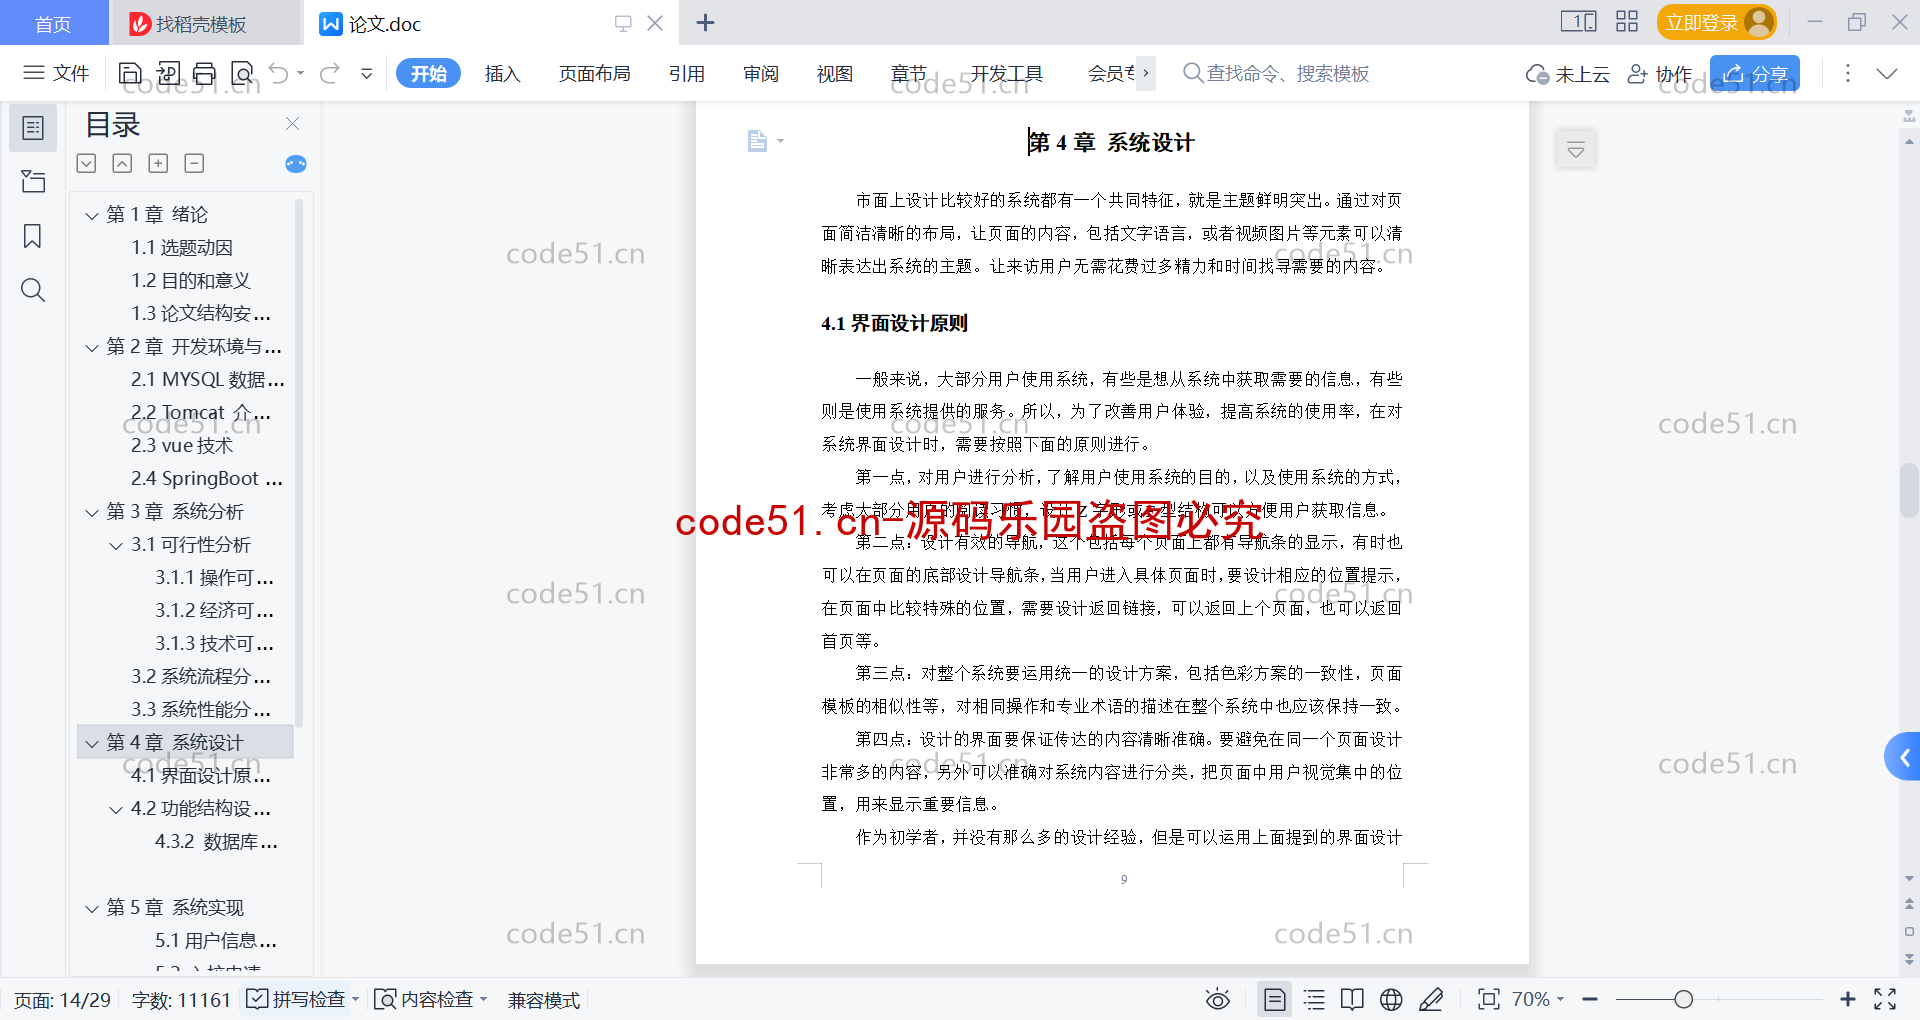Go to 2.3 vue 技术 in outline
The image size is (1920, 1020).
click(x=182, y=445)
